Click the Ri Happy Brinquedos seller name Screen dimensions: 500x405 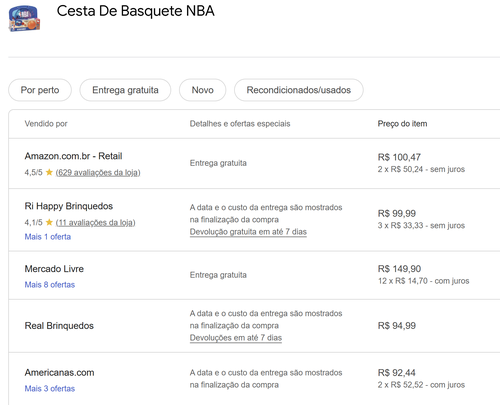[x=69, y=206]
